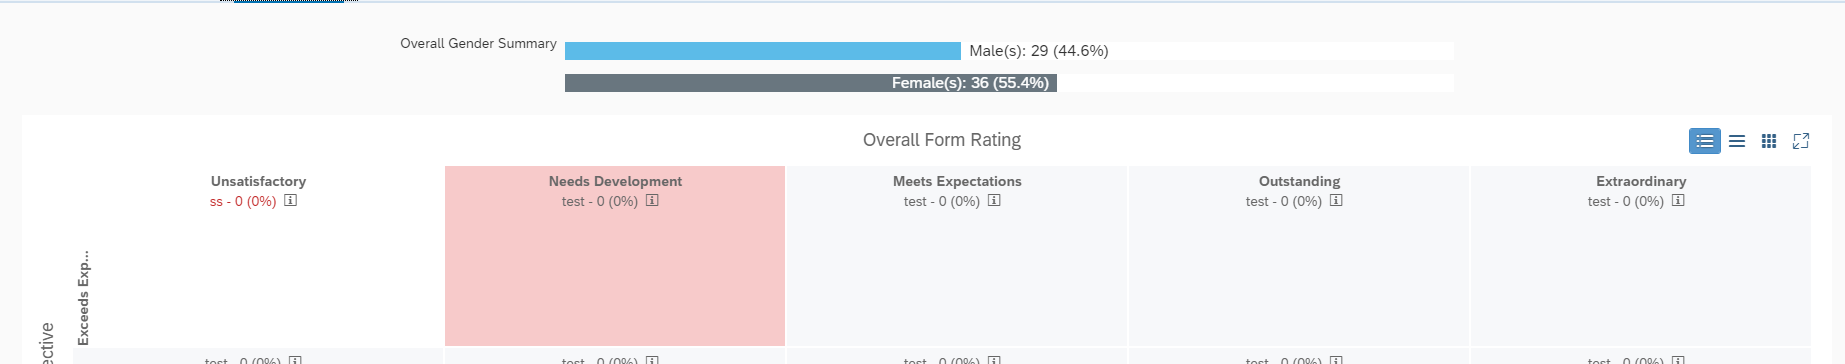This screenshot has width=1845, height=364.
Task: Click the Exceeds Exp... row label
Action: 83,298
